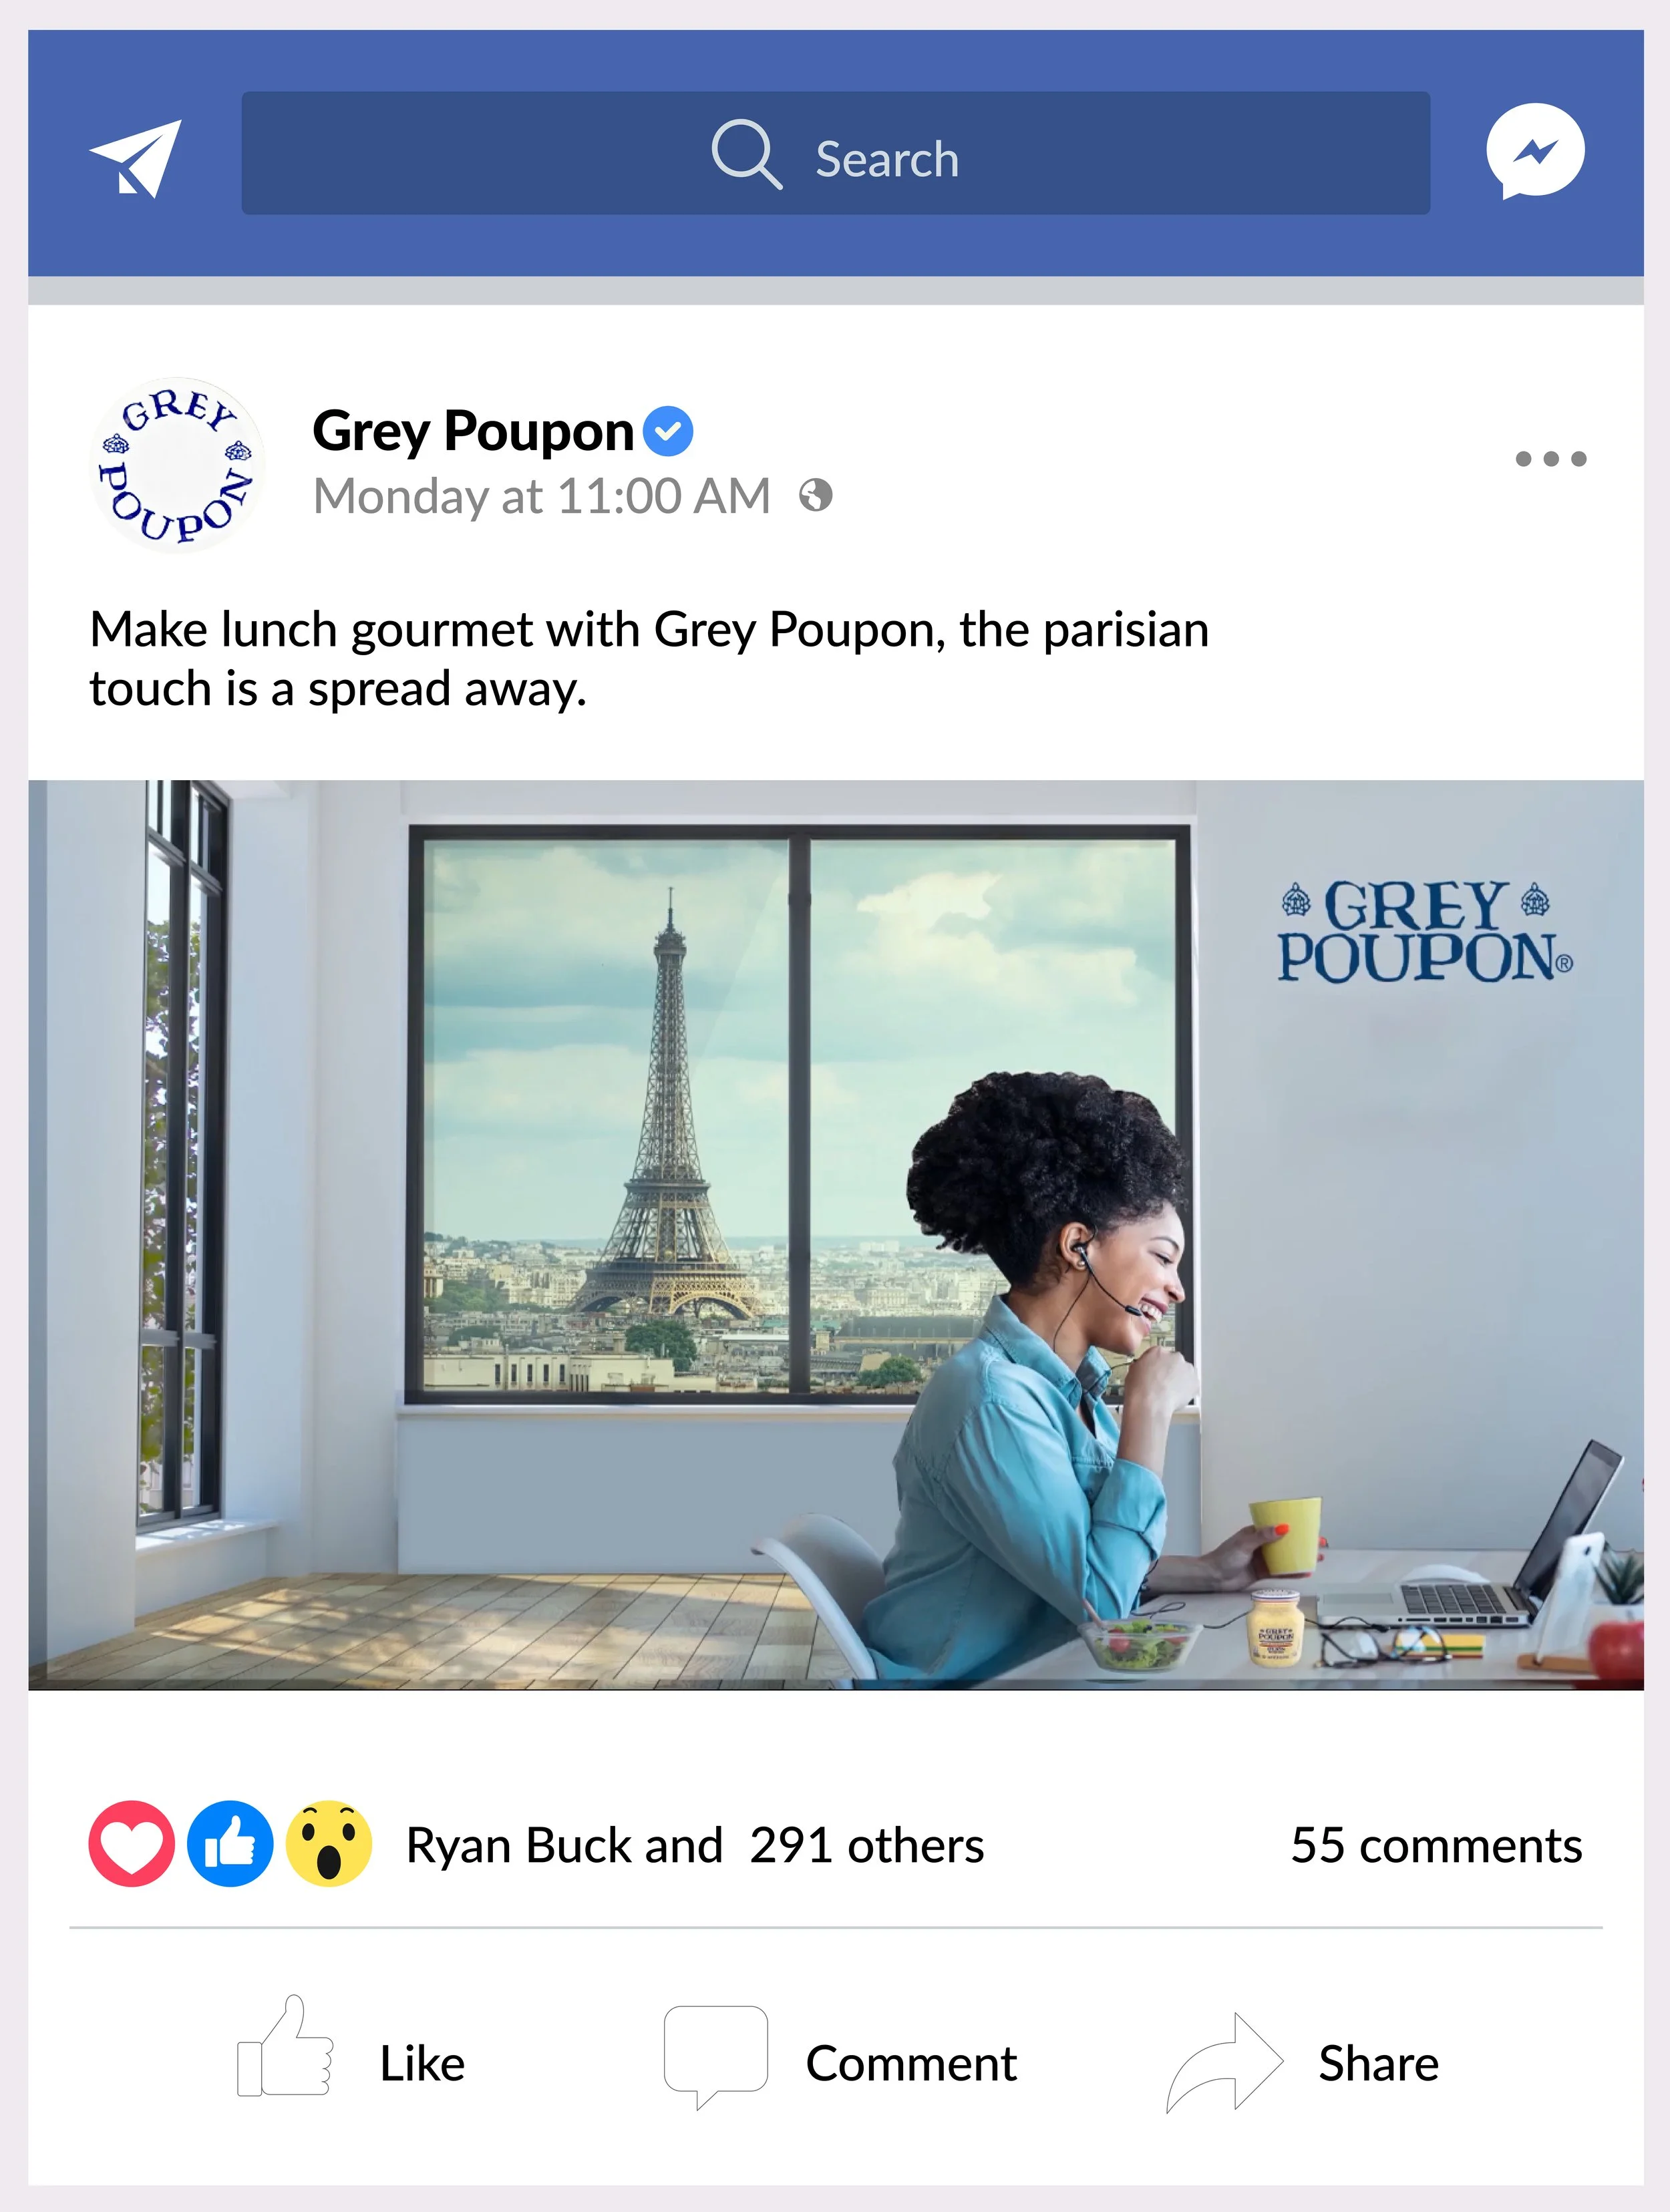The height and width of the screenshot is (2212, 1670).
Task: Open the 55 comments link
Action: coord(1436,1846)
